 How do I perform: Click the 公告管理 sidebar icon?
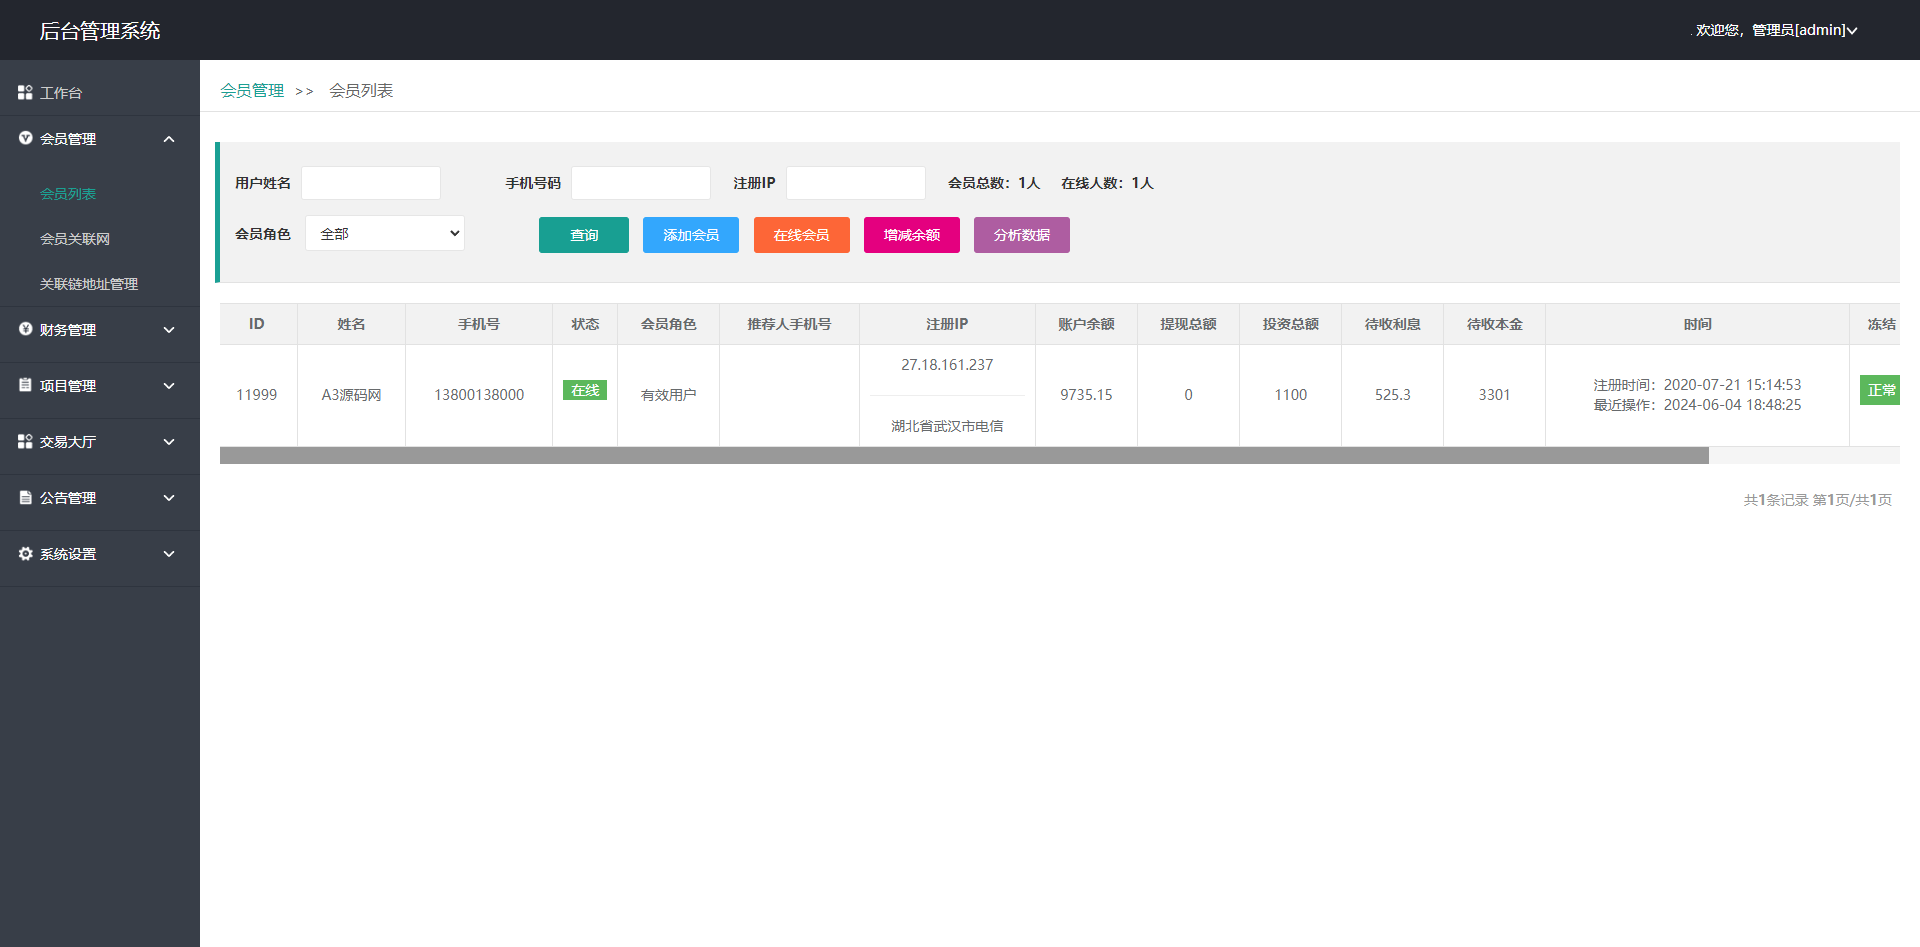tap(25, 497)
